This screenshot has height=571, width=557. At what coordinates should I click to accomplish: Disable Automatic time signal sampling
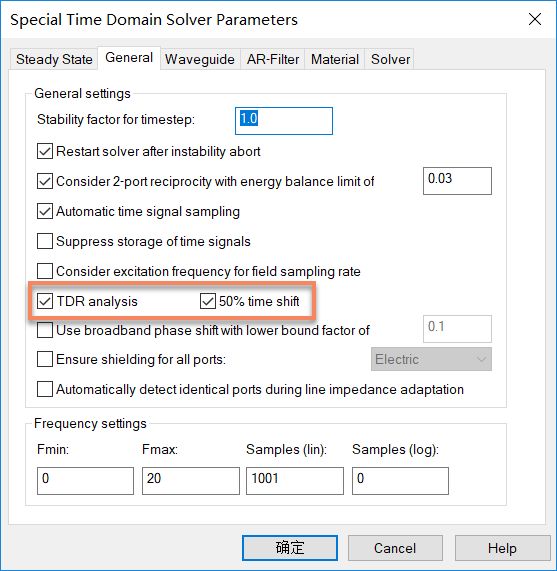pyautogui.click(x=45, y=211)
